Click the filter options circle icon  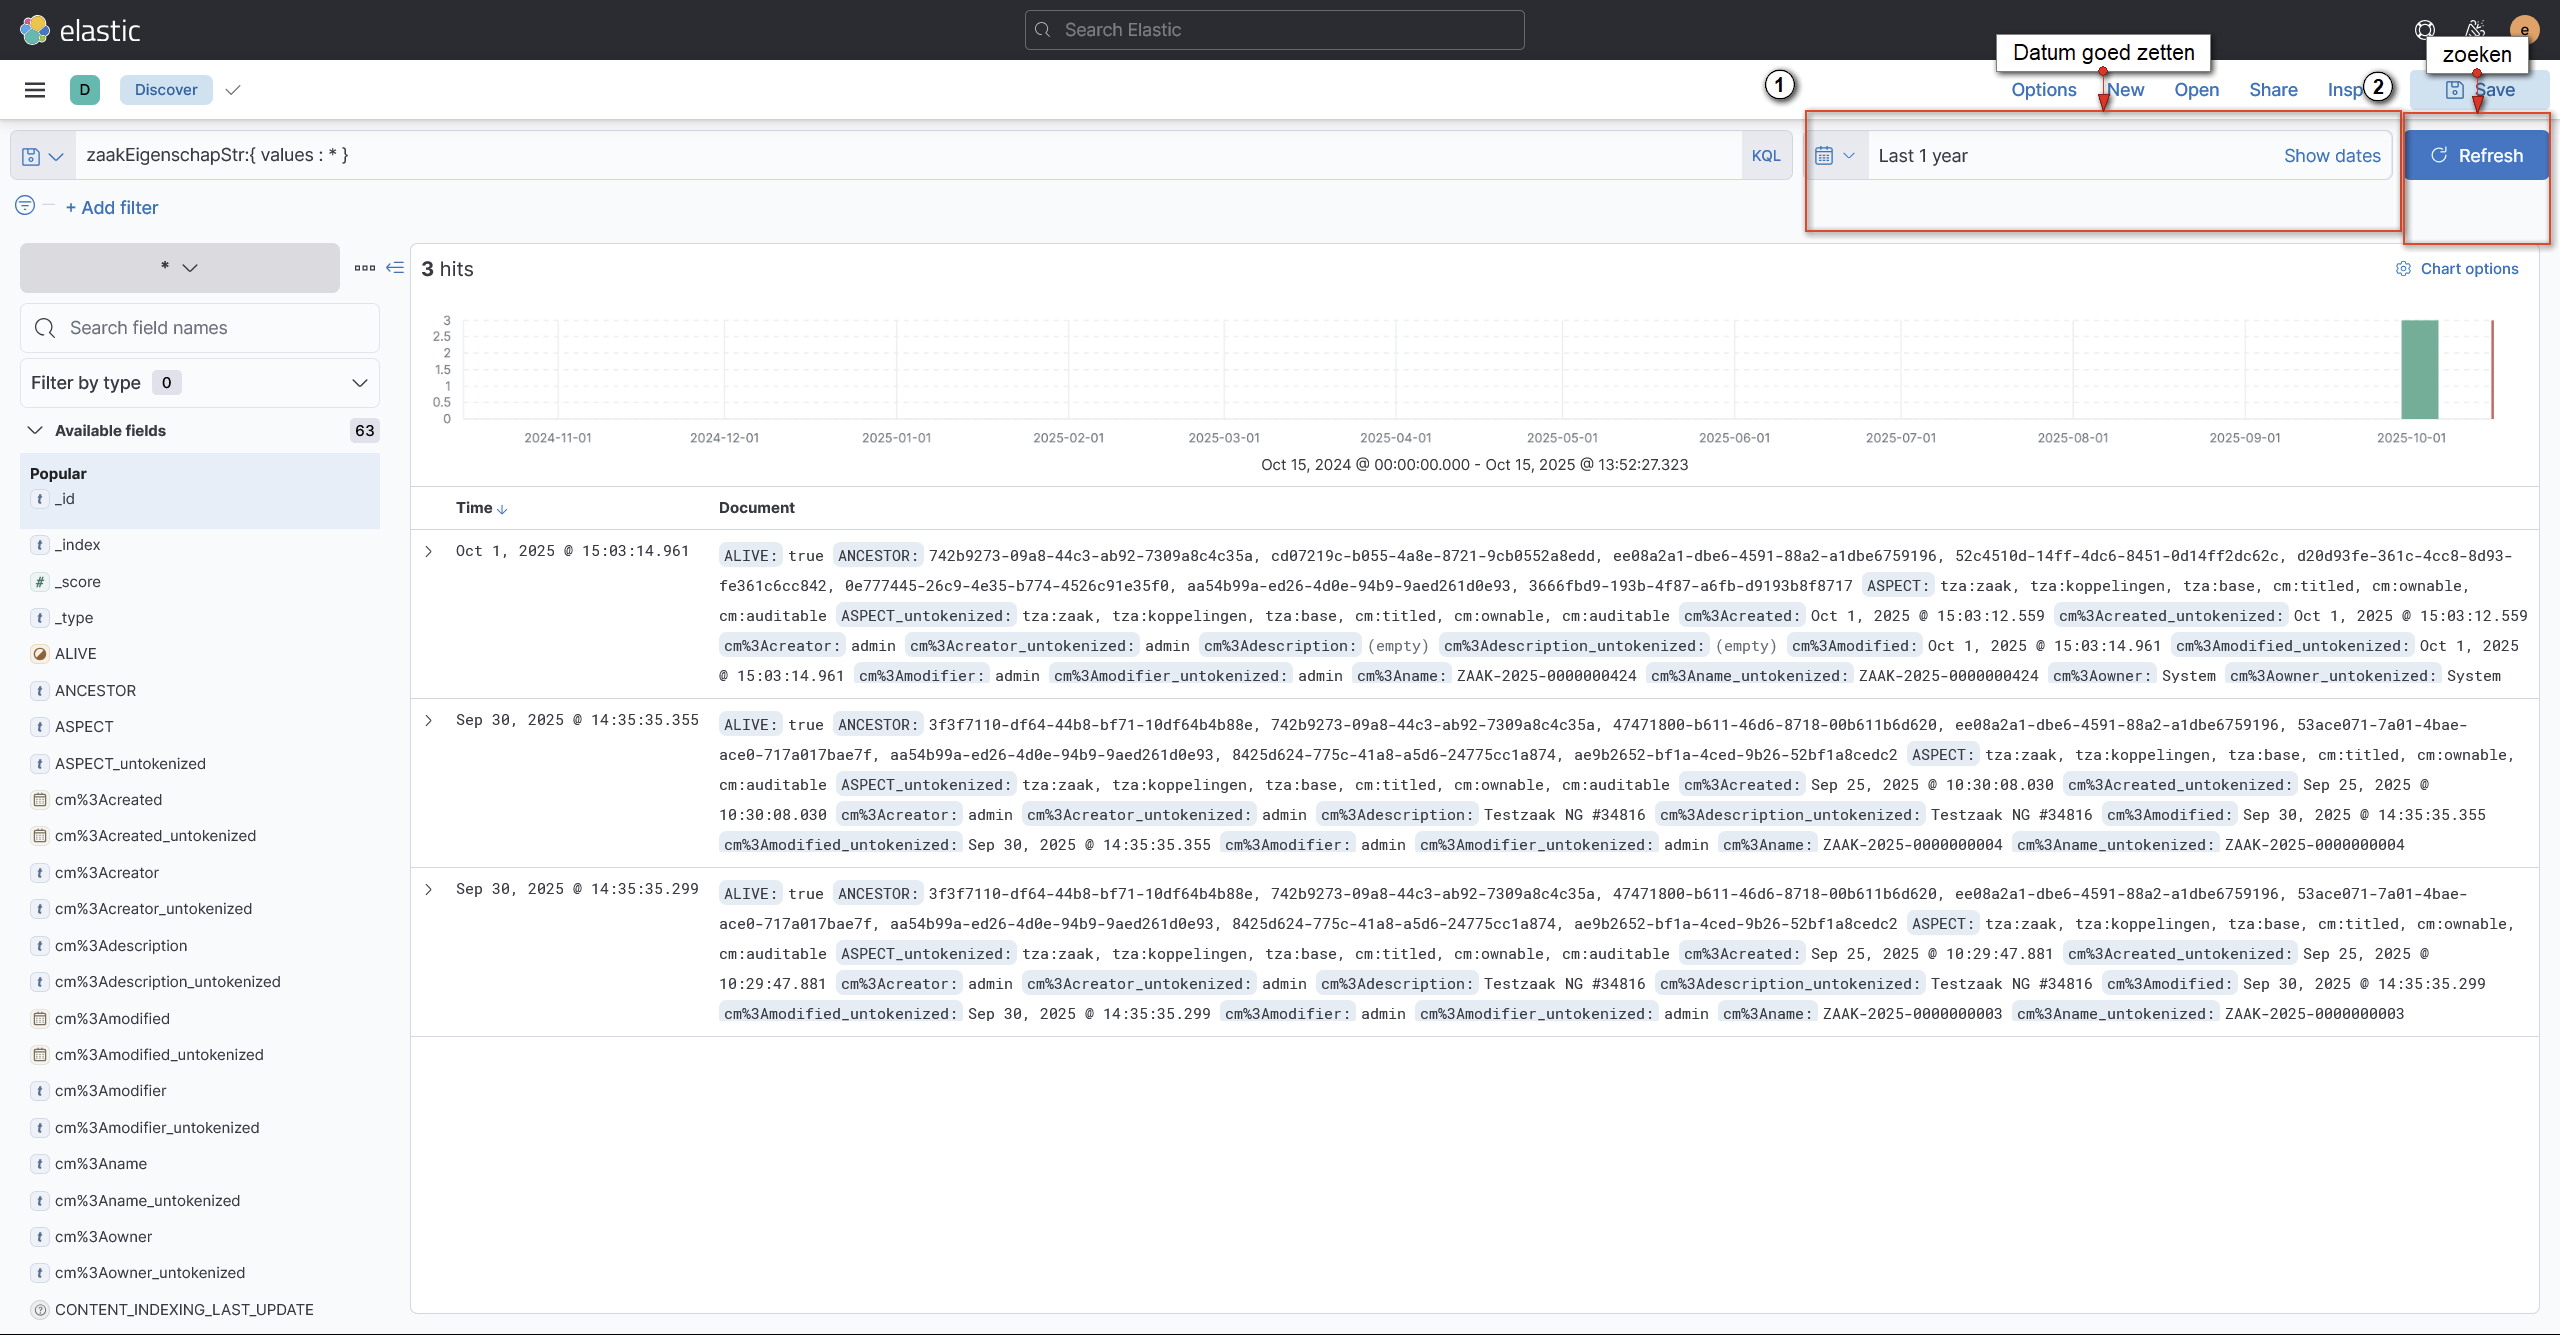(25, 205)
